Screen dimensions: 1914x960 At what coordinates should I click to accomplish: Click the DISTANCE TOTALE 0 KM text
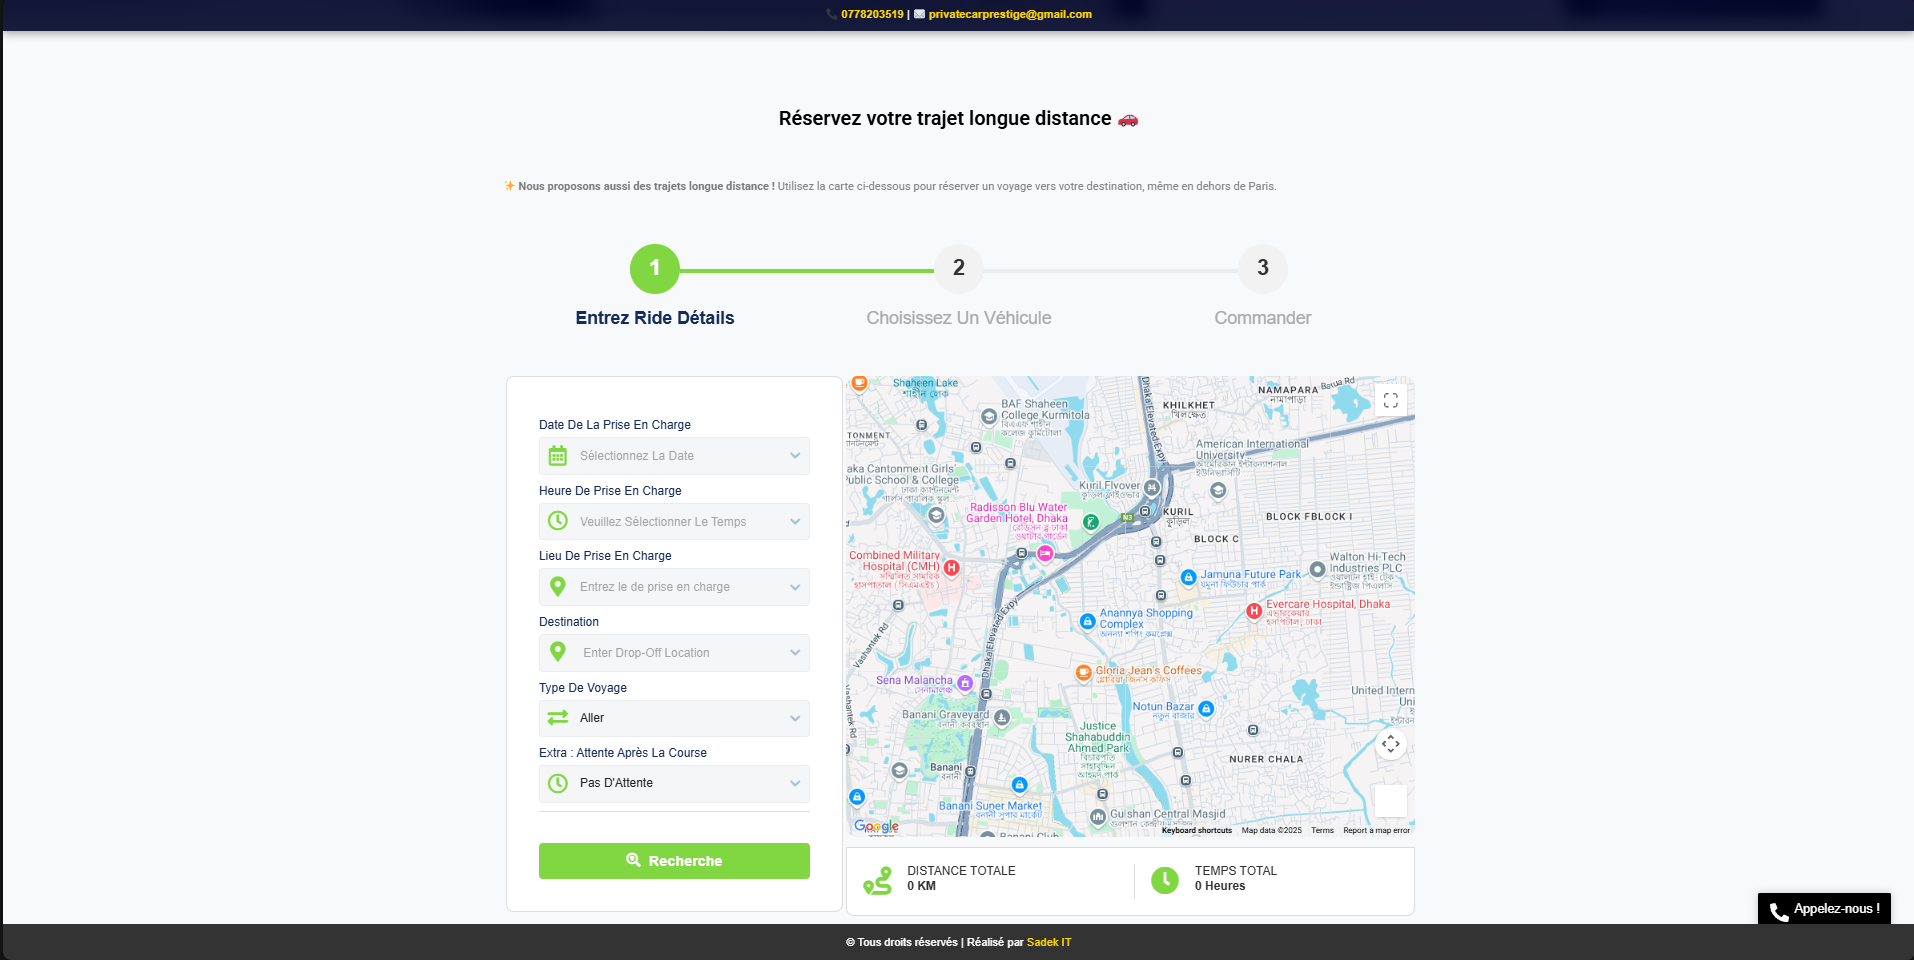coord(961,878)
